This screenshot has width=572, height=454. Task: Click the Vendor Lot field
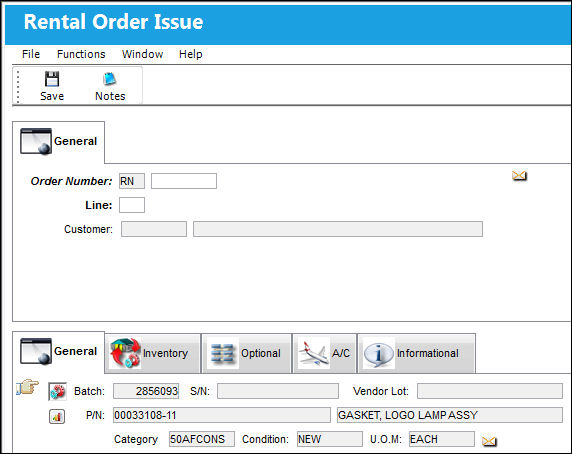coord(490,391)
